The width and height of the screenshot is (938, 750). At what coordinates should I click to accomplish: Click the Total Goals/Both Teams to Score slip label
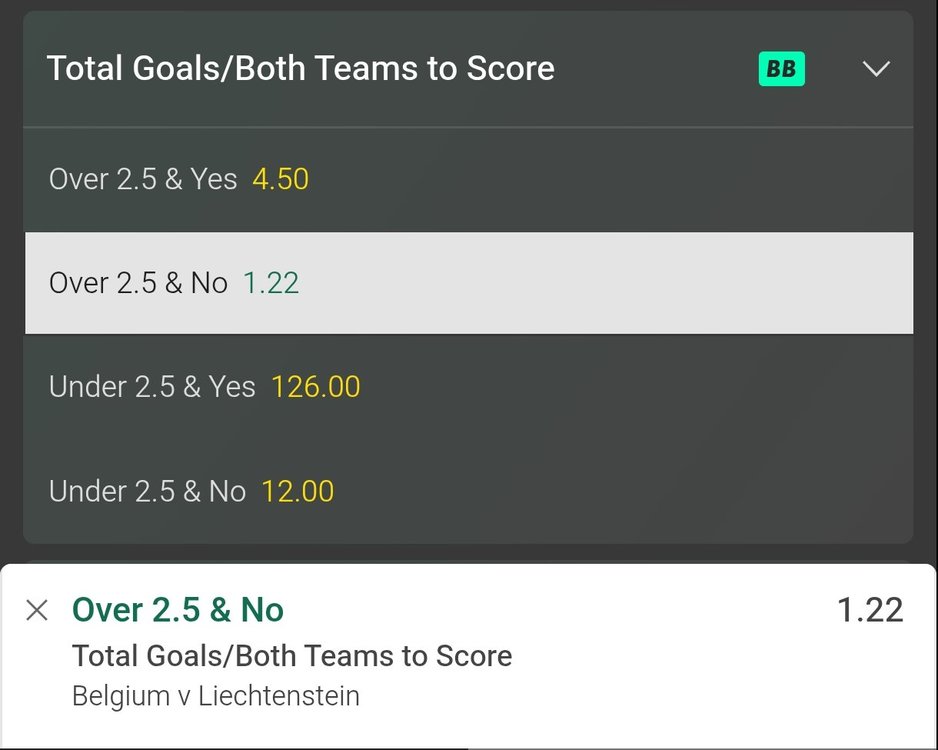pyautogui.click(x=291, y=656)
